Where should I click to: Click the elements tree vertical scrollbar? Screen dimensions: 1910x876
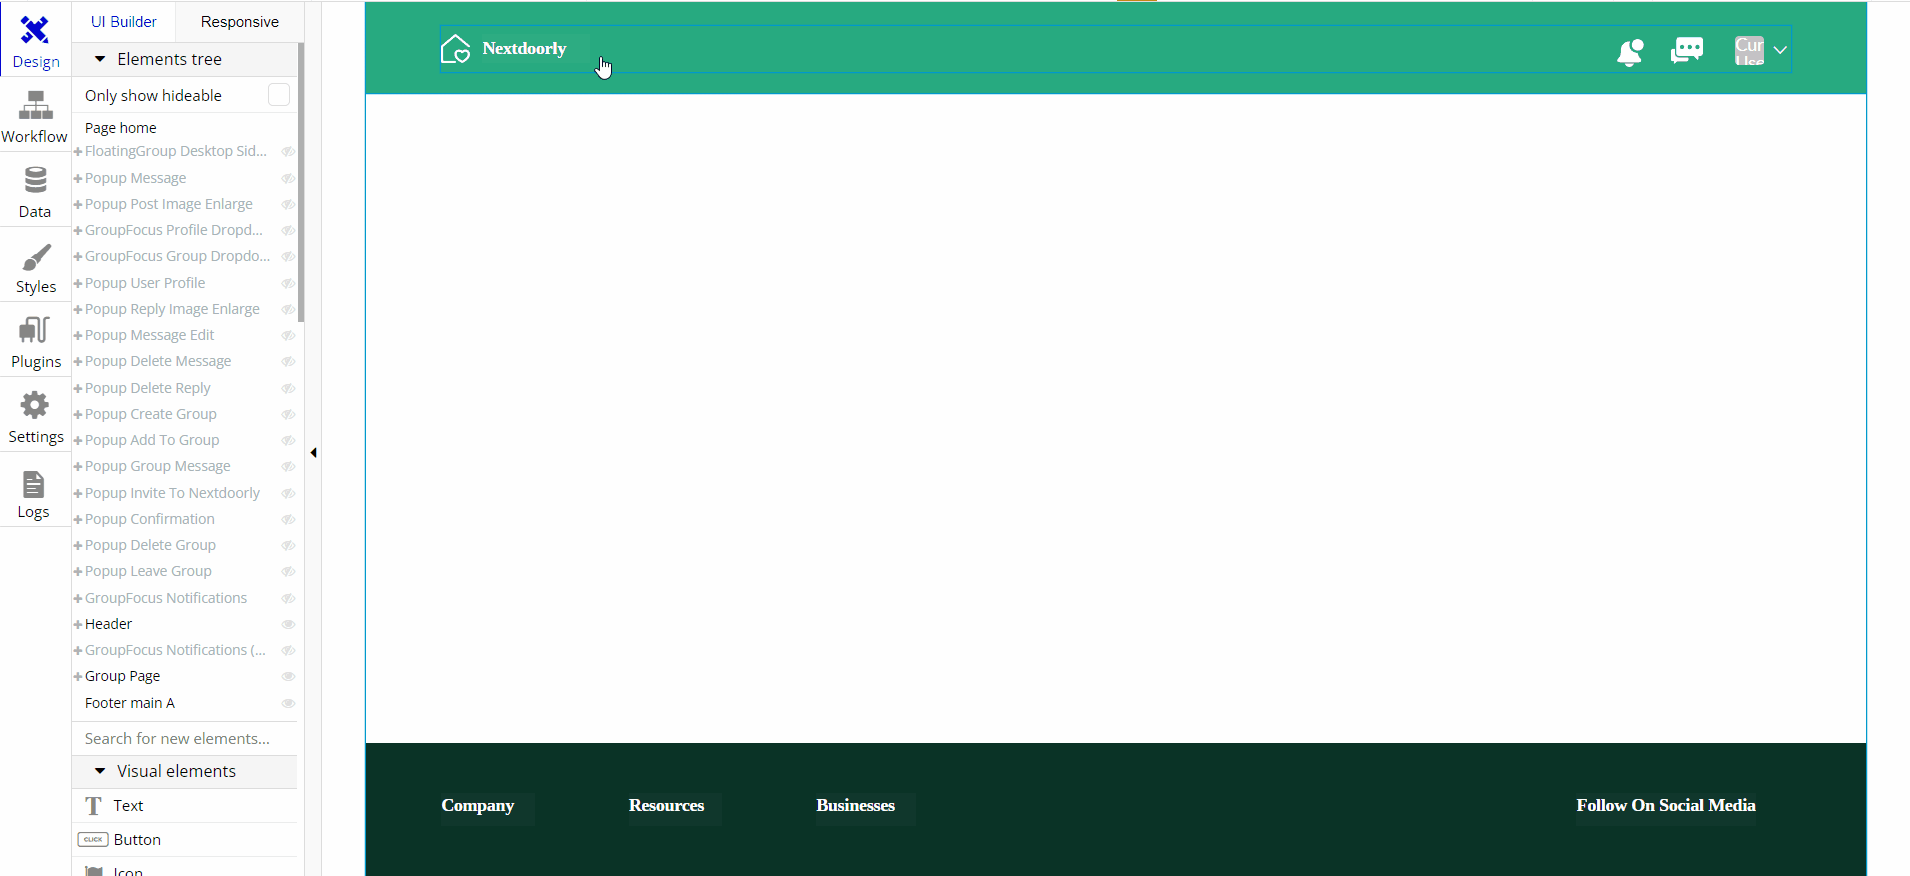(x=301, y=182)
